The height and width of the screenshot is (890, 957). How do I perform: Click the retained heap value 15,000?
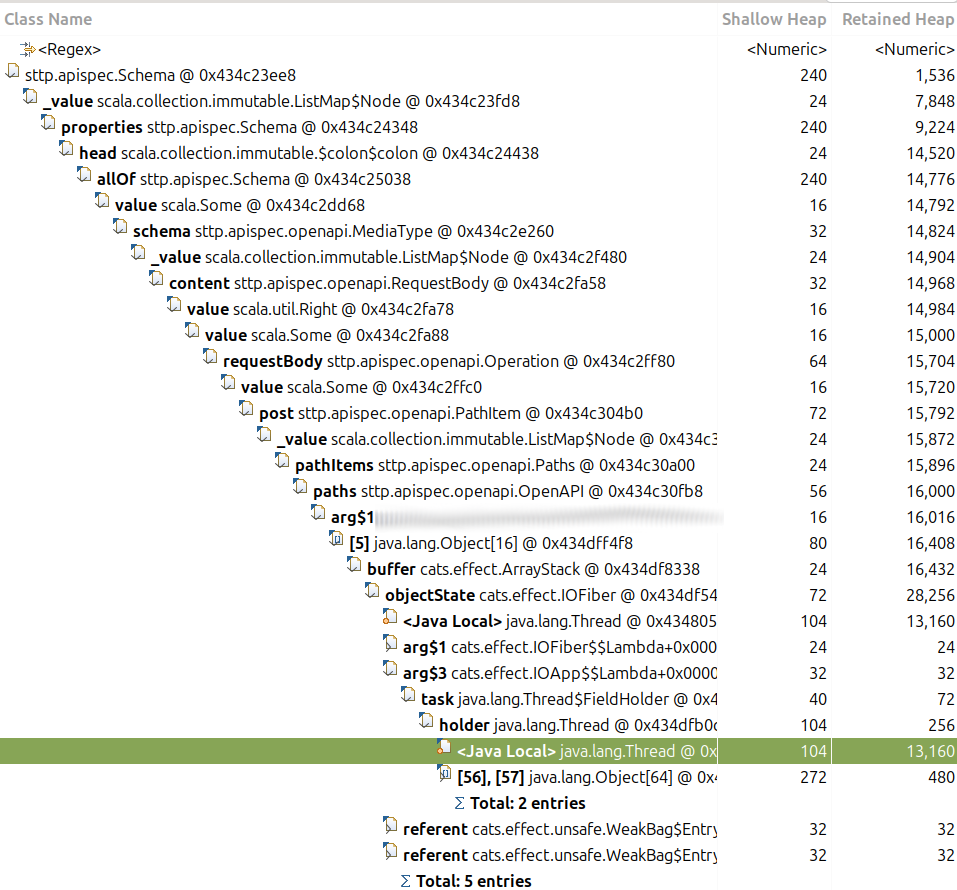pos(930,335)
